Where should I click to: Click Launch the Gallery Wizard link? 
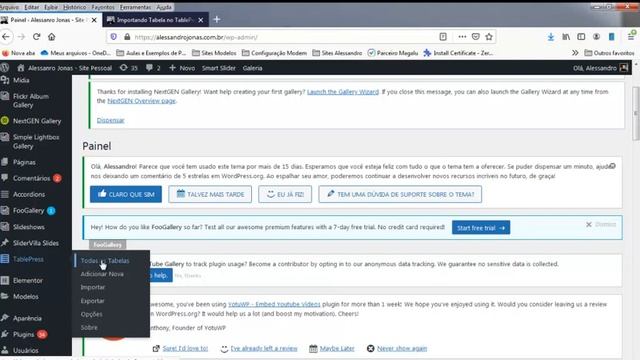[x=343, y=92]
